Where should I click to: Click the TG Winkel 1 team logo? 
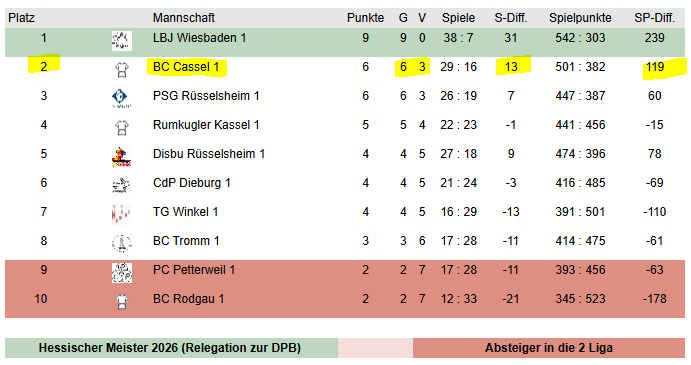122,215
